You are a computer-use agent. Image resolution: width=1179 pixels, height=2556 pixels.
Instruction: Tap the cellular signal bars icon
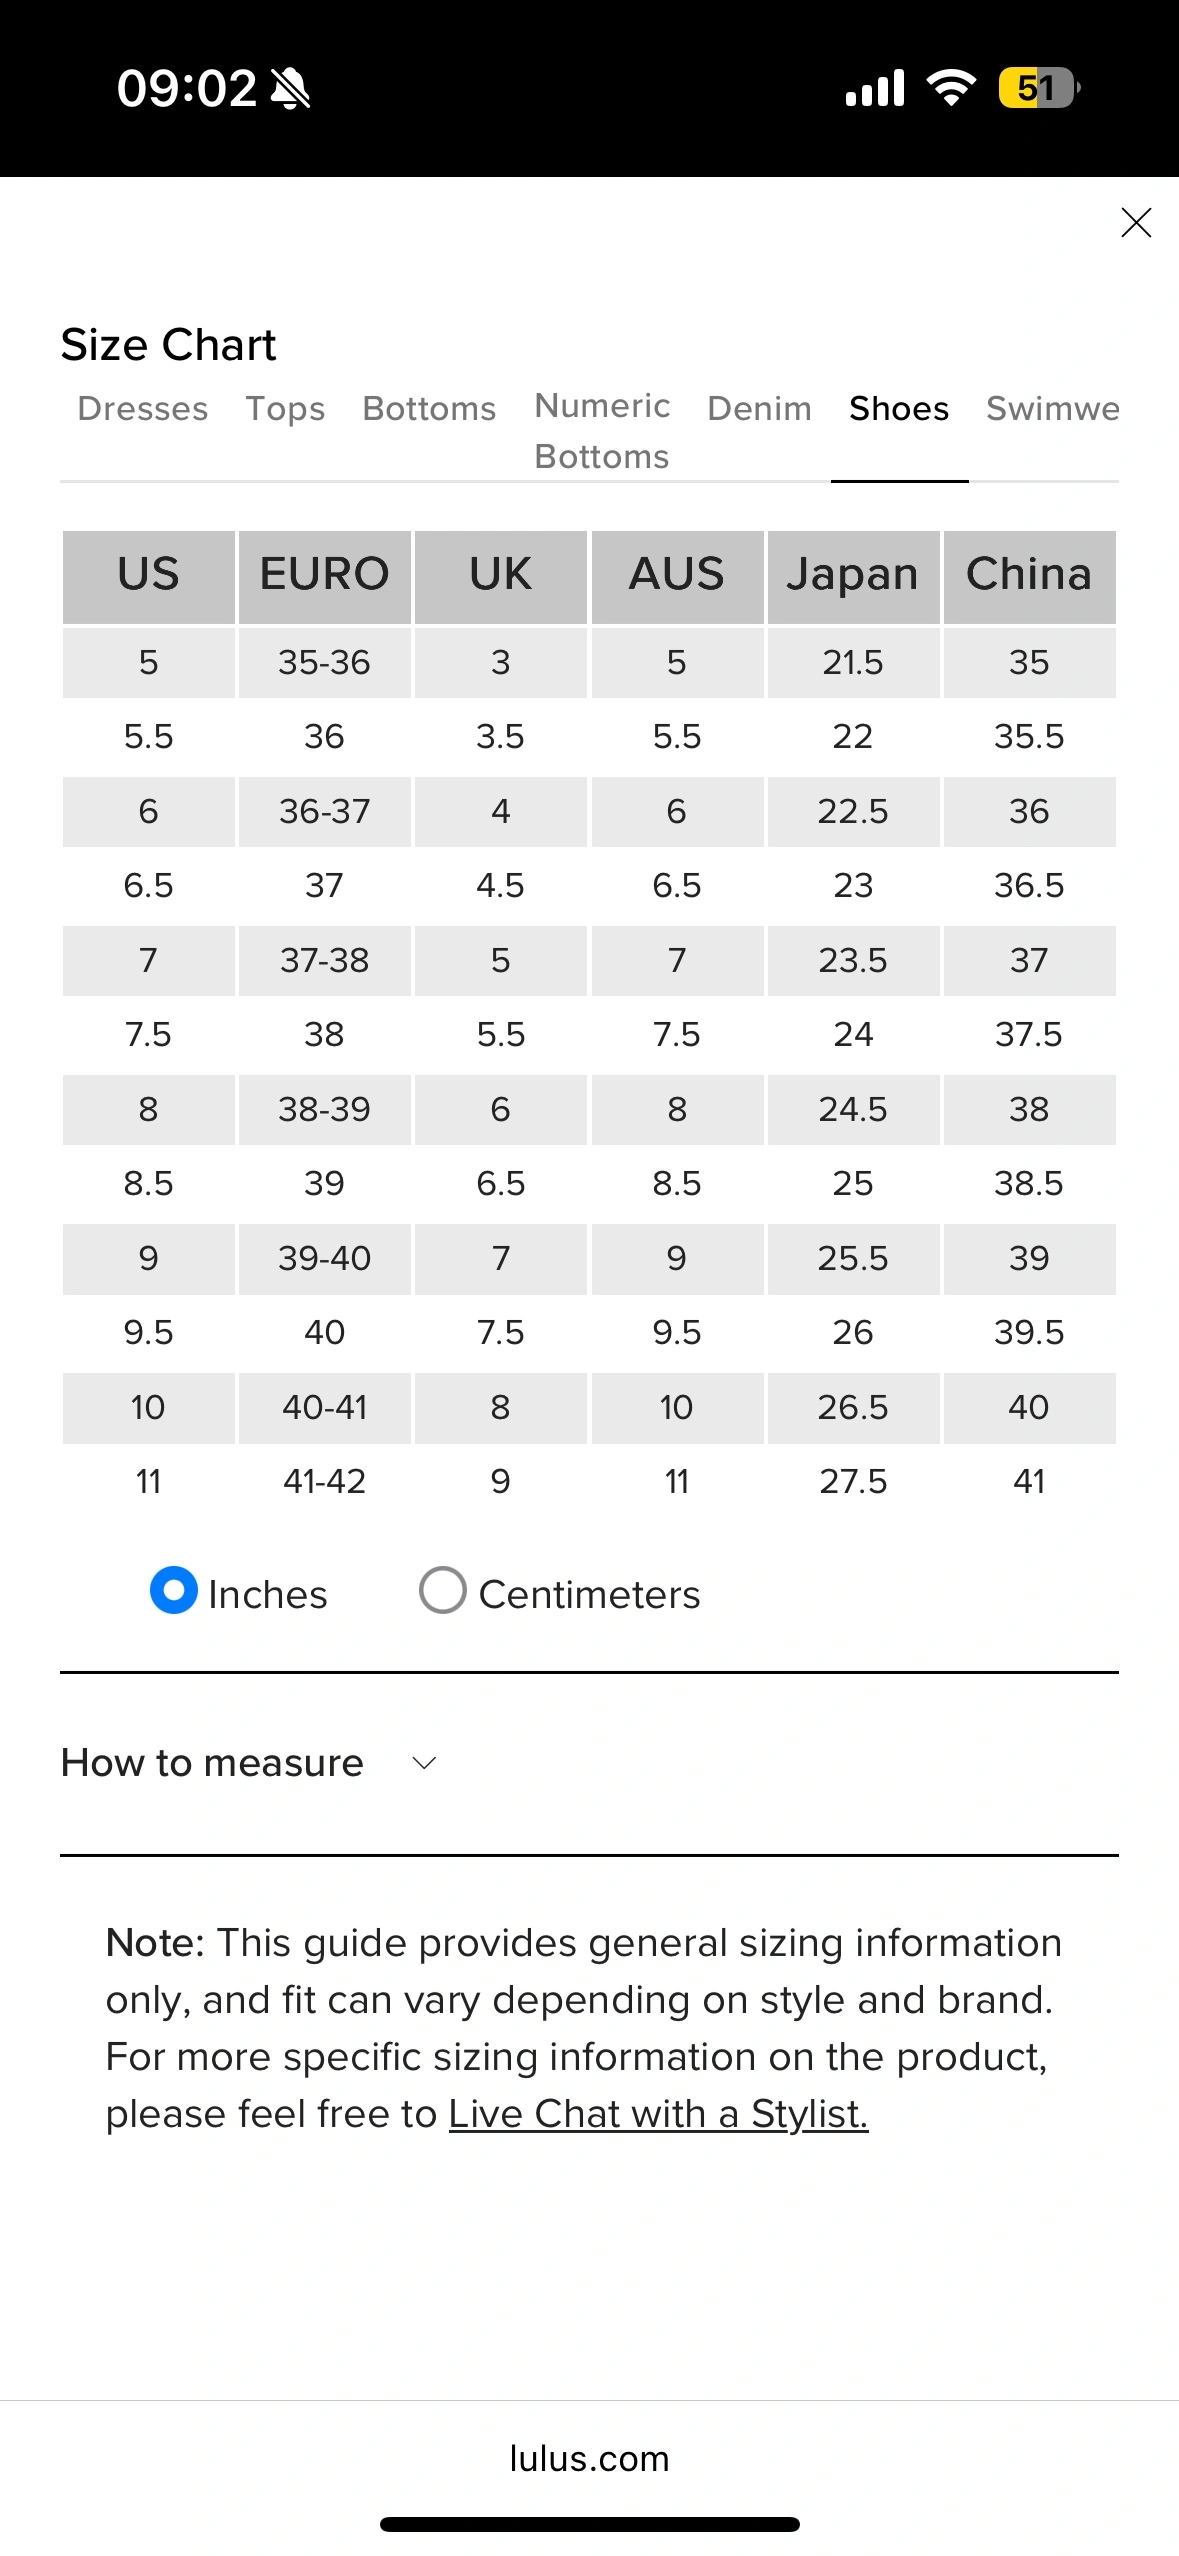(875, 88)
